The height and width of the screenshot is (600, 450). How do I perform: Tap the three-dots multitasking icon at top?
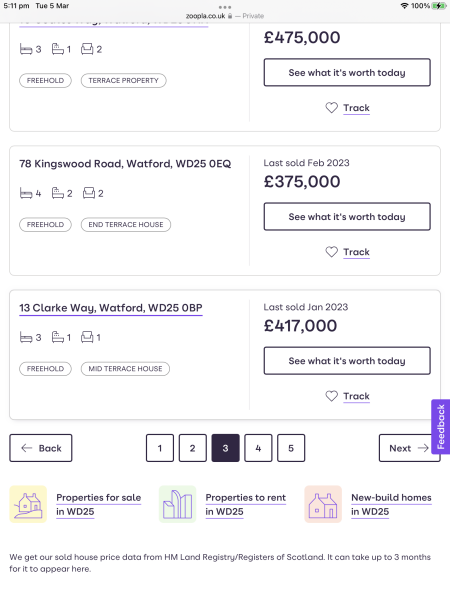[x=225, y=7]
